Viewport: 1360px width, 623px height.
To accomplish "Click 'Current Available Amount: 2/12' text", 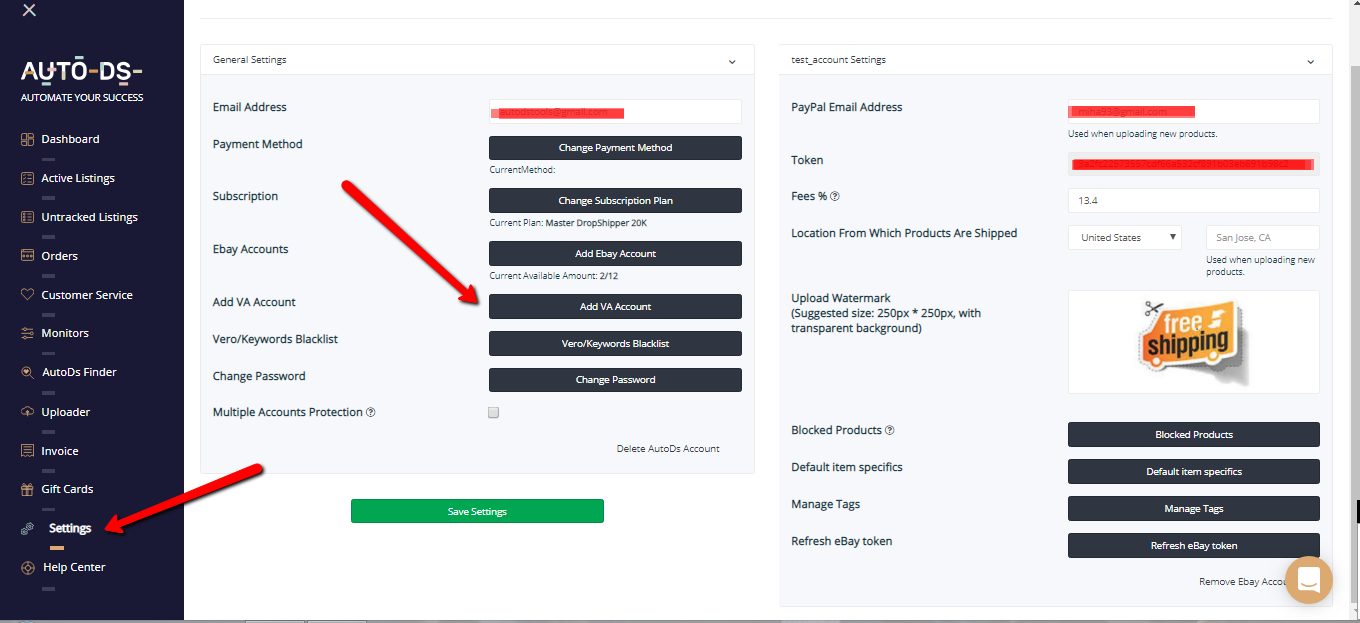I will [x=553, y=276].
